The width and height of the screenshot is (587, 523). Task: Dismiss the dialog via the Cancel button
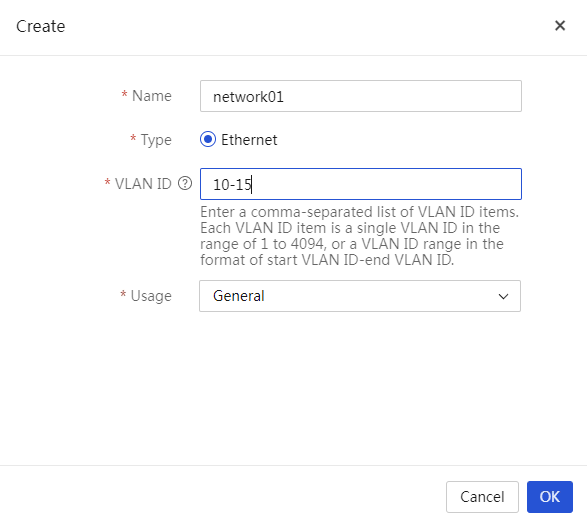482,496
